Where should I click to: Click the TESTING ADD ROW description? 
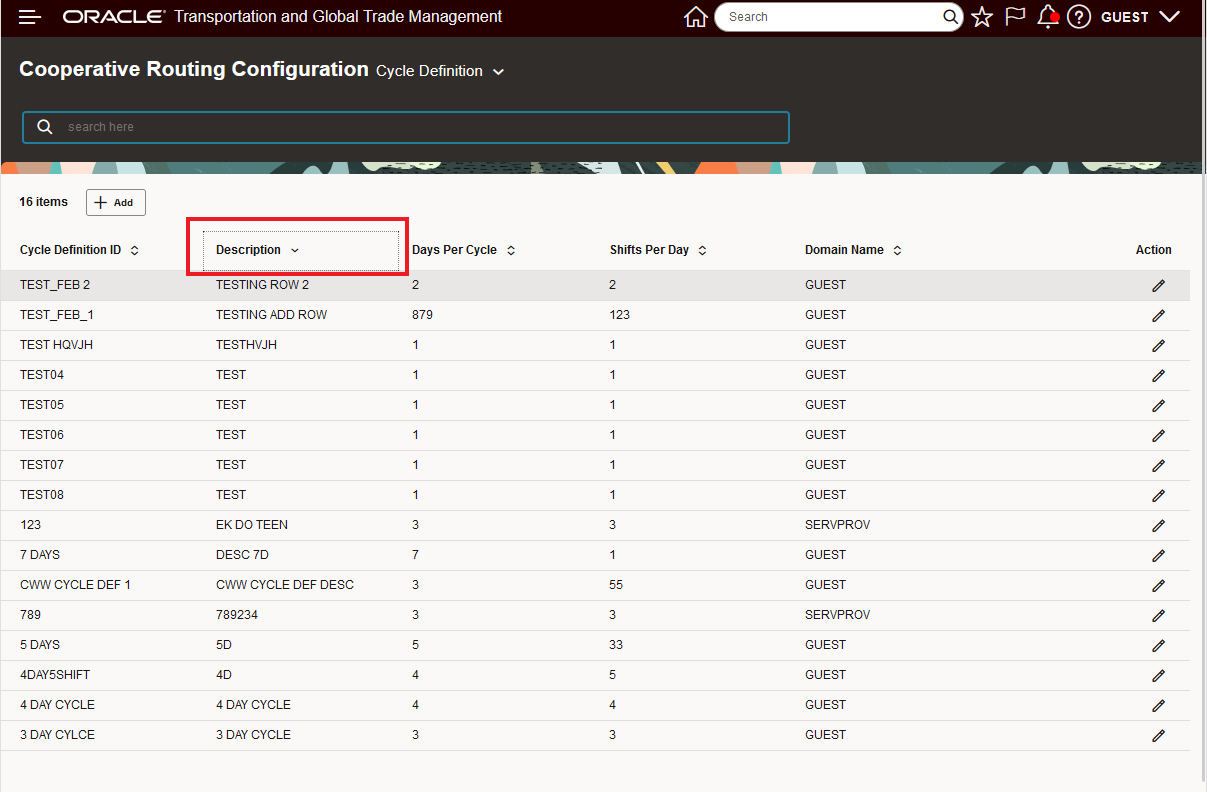(271, 315)
